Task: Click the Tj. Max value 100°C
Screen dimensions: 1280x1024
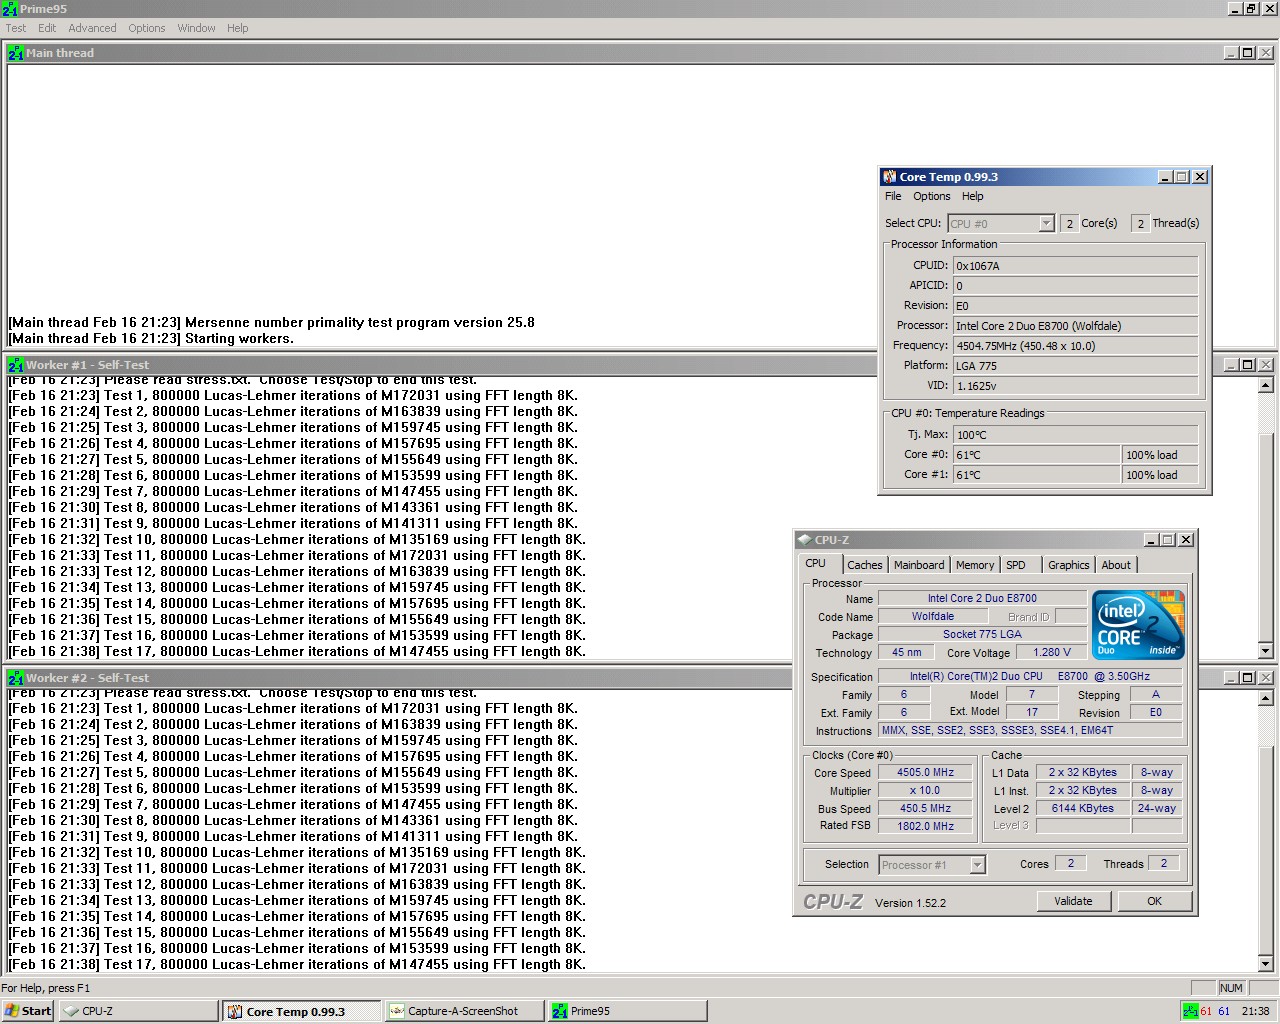Action: click(1075, 435)
